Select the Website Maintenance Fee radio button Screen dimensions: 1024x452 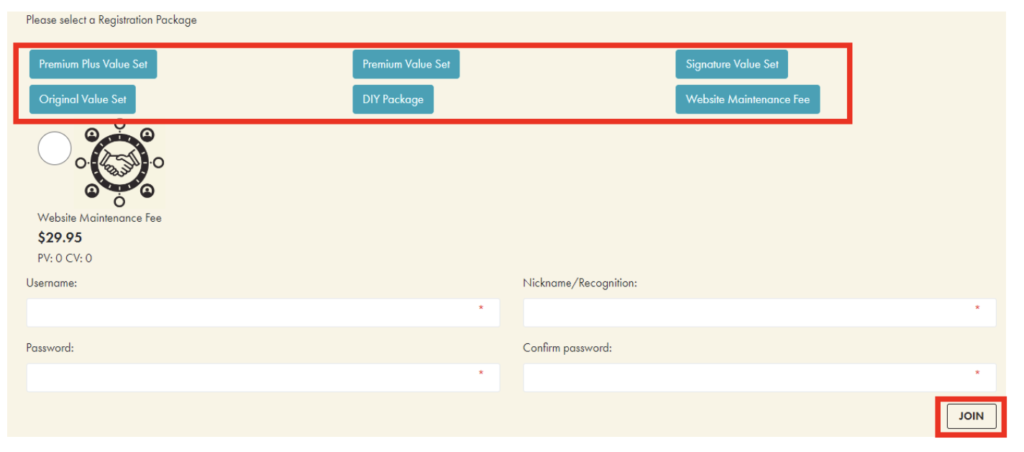55,148
